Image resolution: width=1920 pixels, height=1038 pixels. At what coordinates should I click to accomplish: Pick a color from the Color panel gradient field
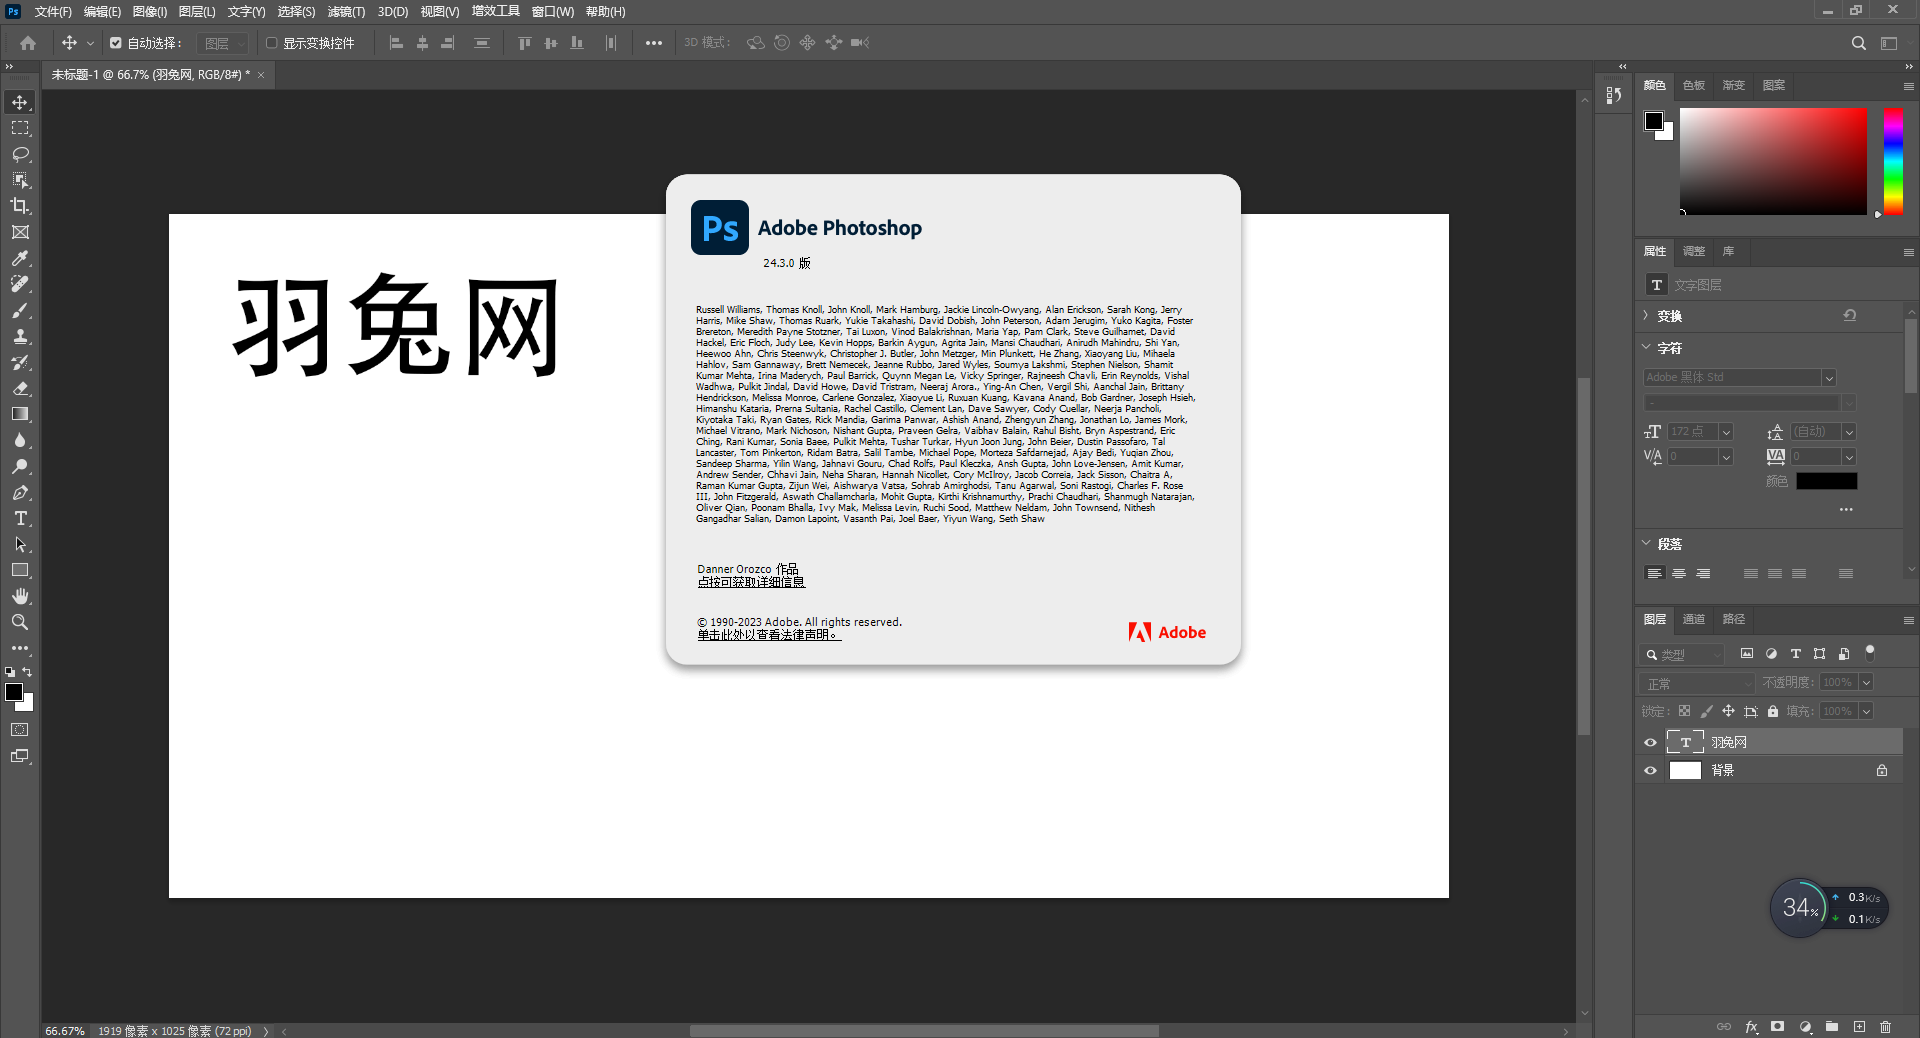coord(1775,160)
